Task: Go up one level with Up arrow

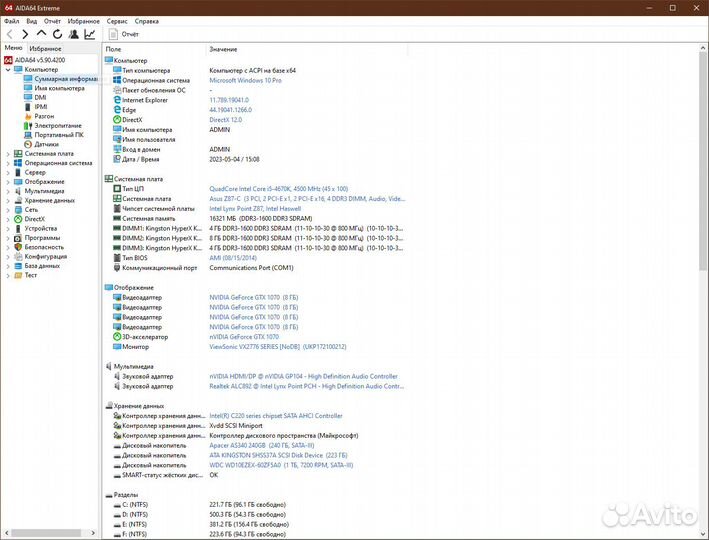Action: (x=40, y=34)
